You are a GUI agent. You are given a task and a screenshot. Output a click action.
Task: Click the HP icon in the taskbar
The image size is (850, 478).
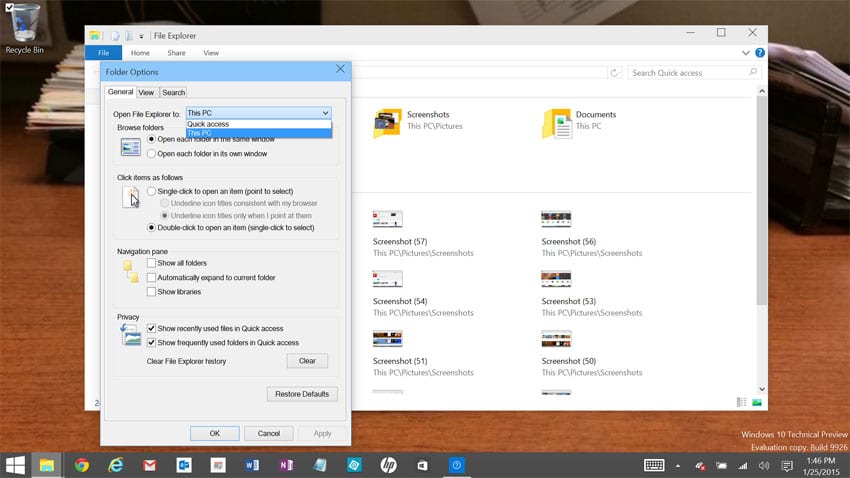[x=388, y=465]
